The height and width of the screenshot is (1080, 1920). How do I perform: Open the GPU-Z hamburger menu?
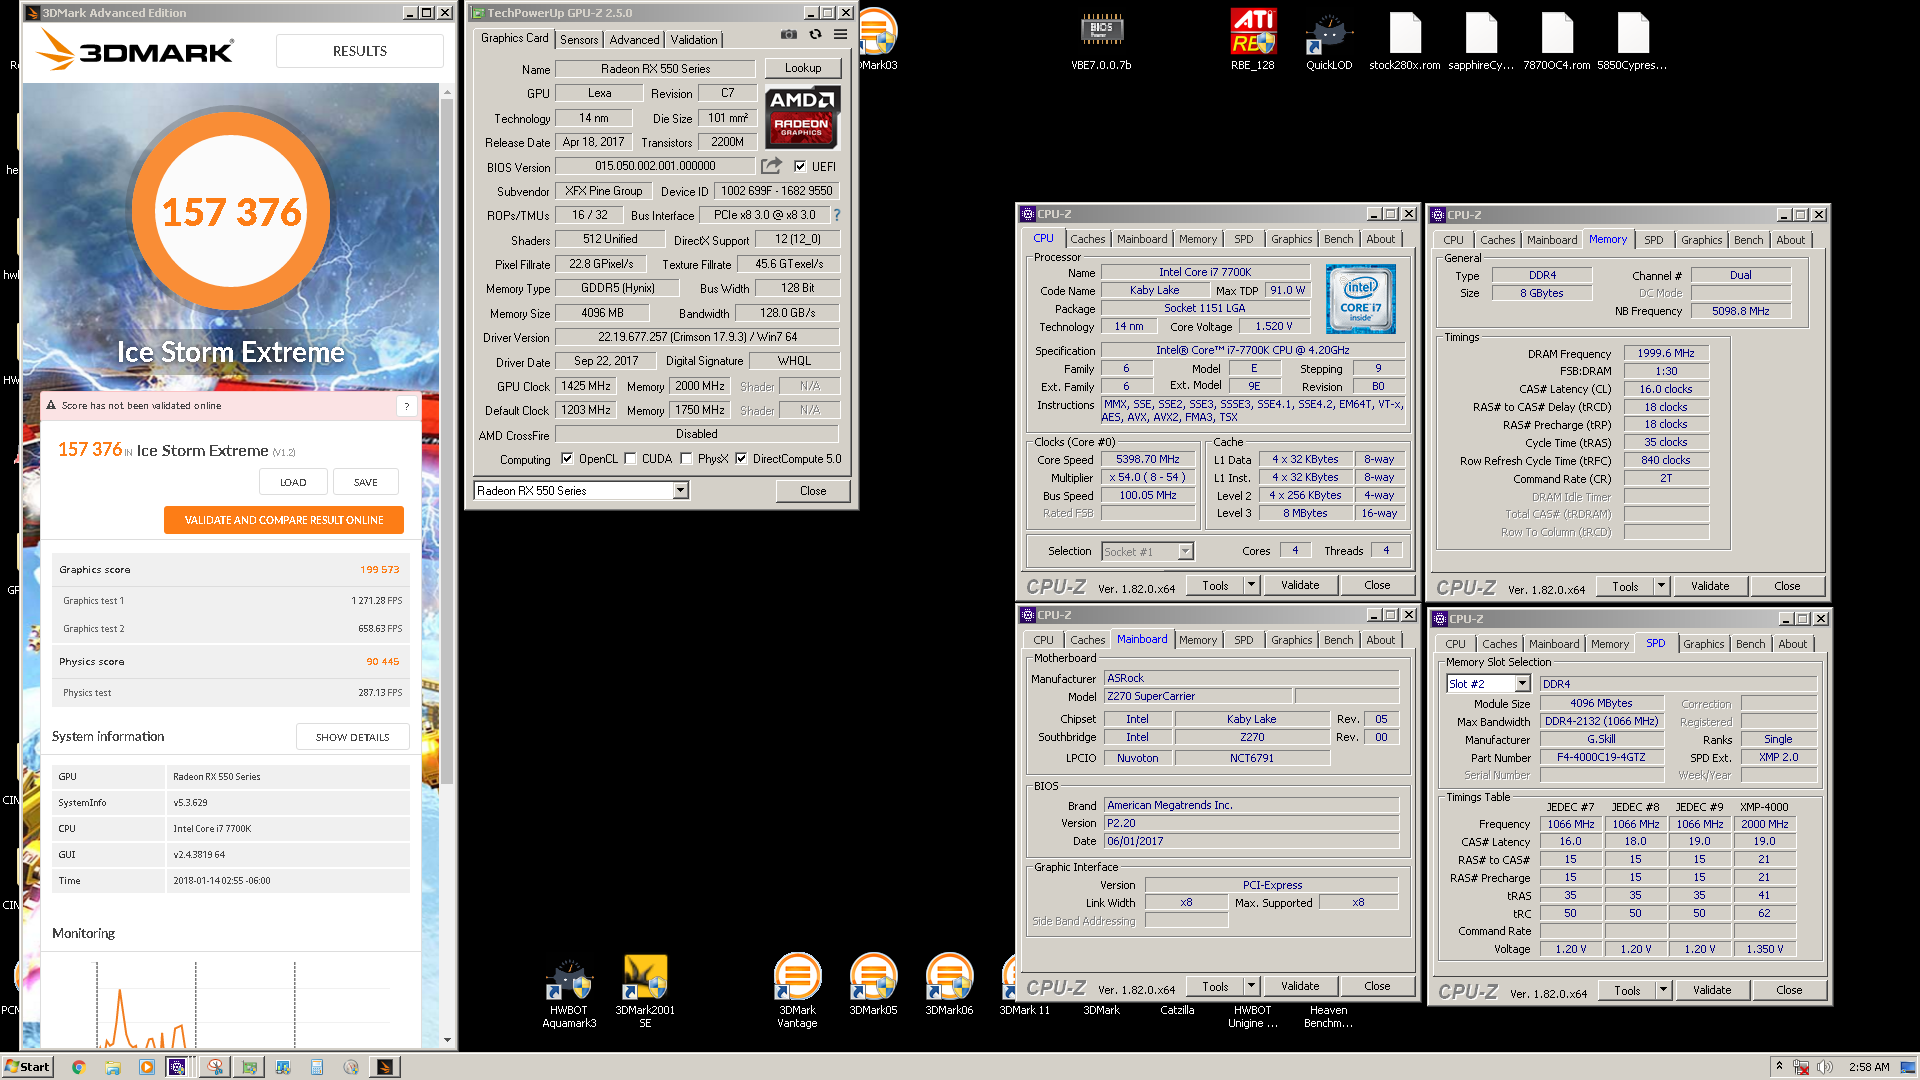(841, 35)
